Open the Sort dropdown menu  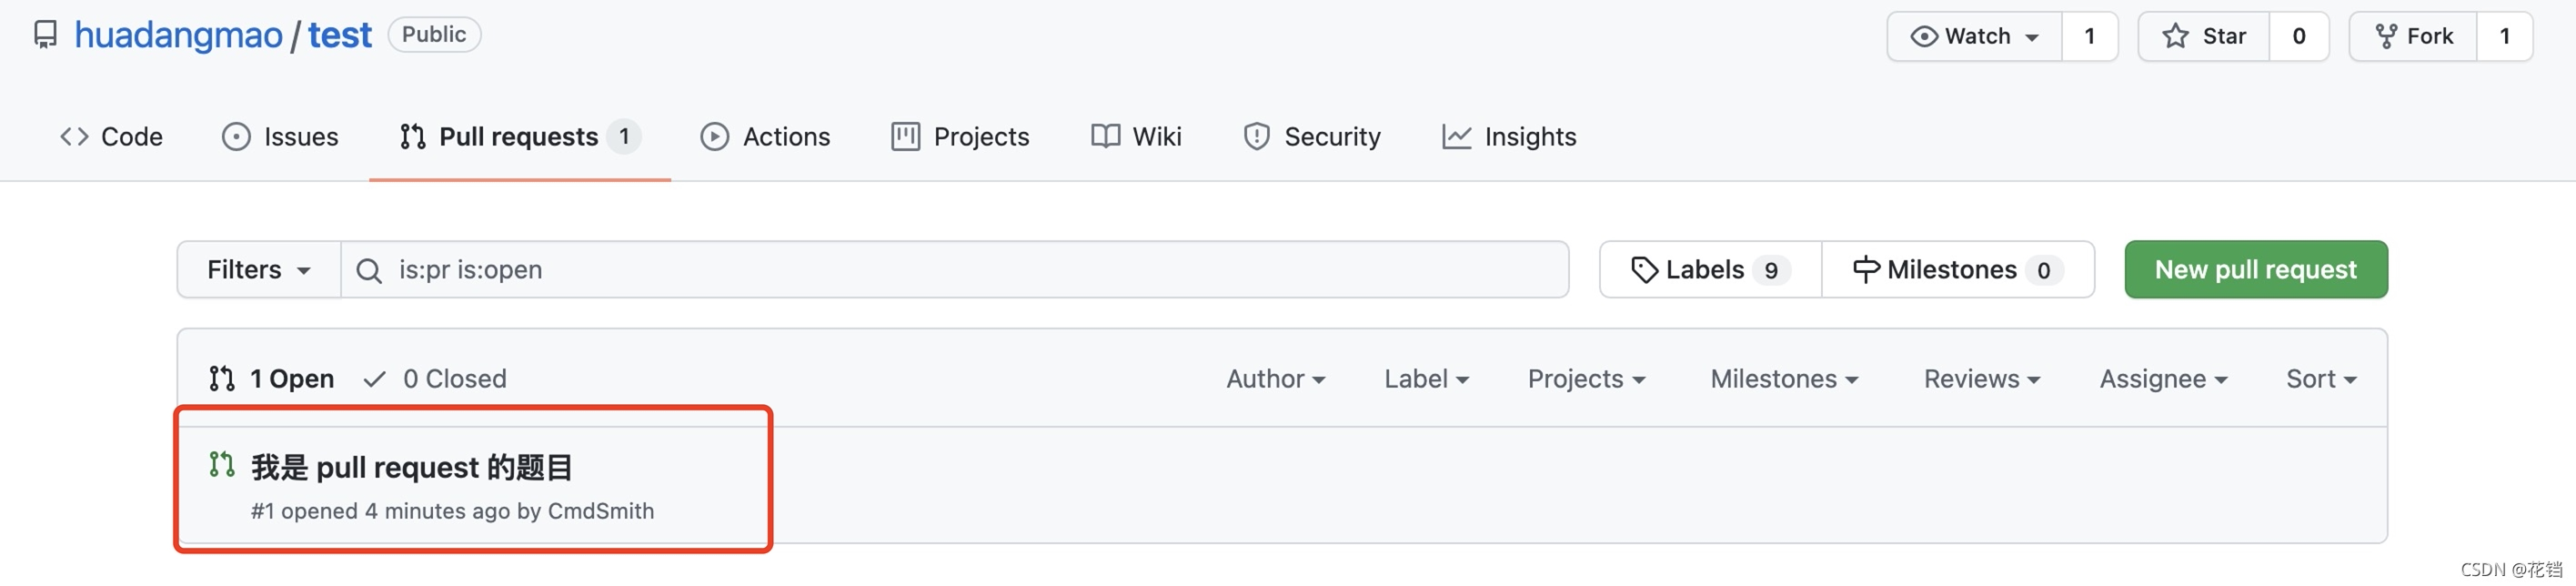2320,379
